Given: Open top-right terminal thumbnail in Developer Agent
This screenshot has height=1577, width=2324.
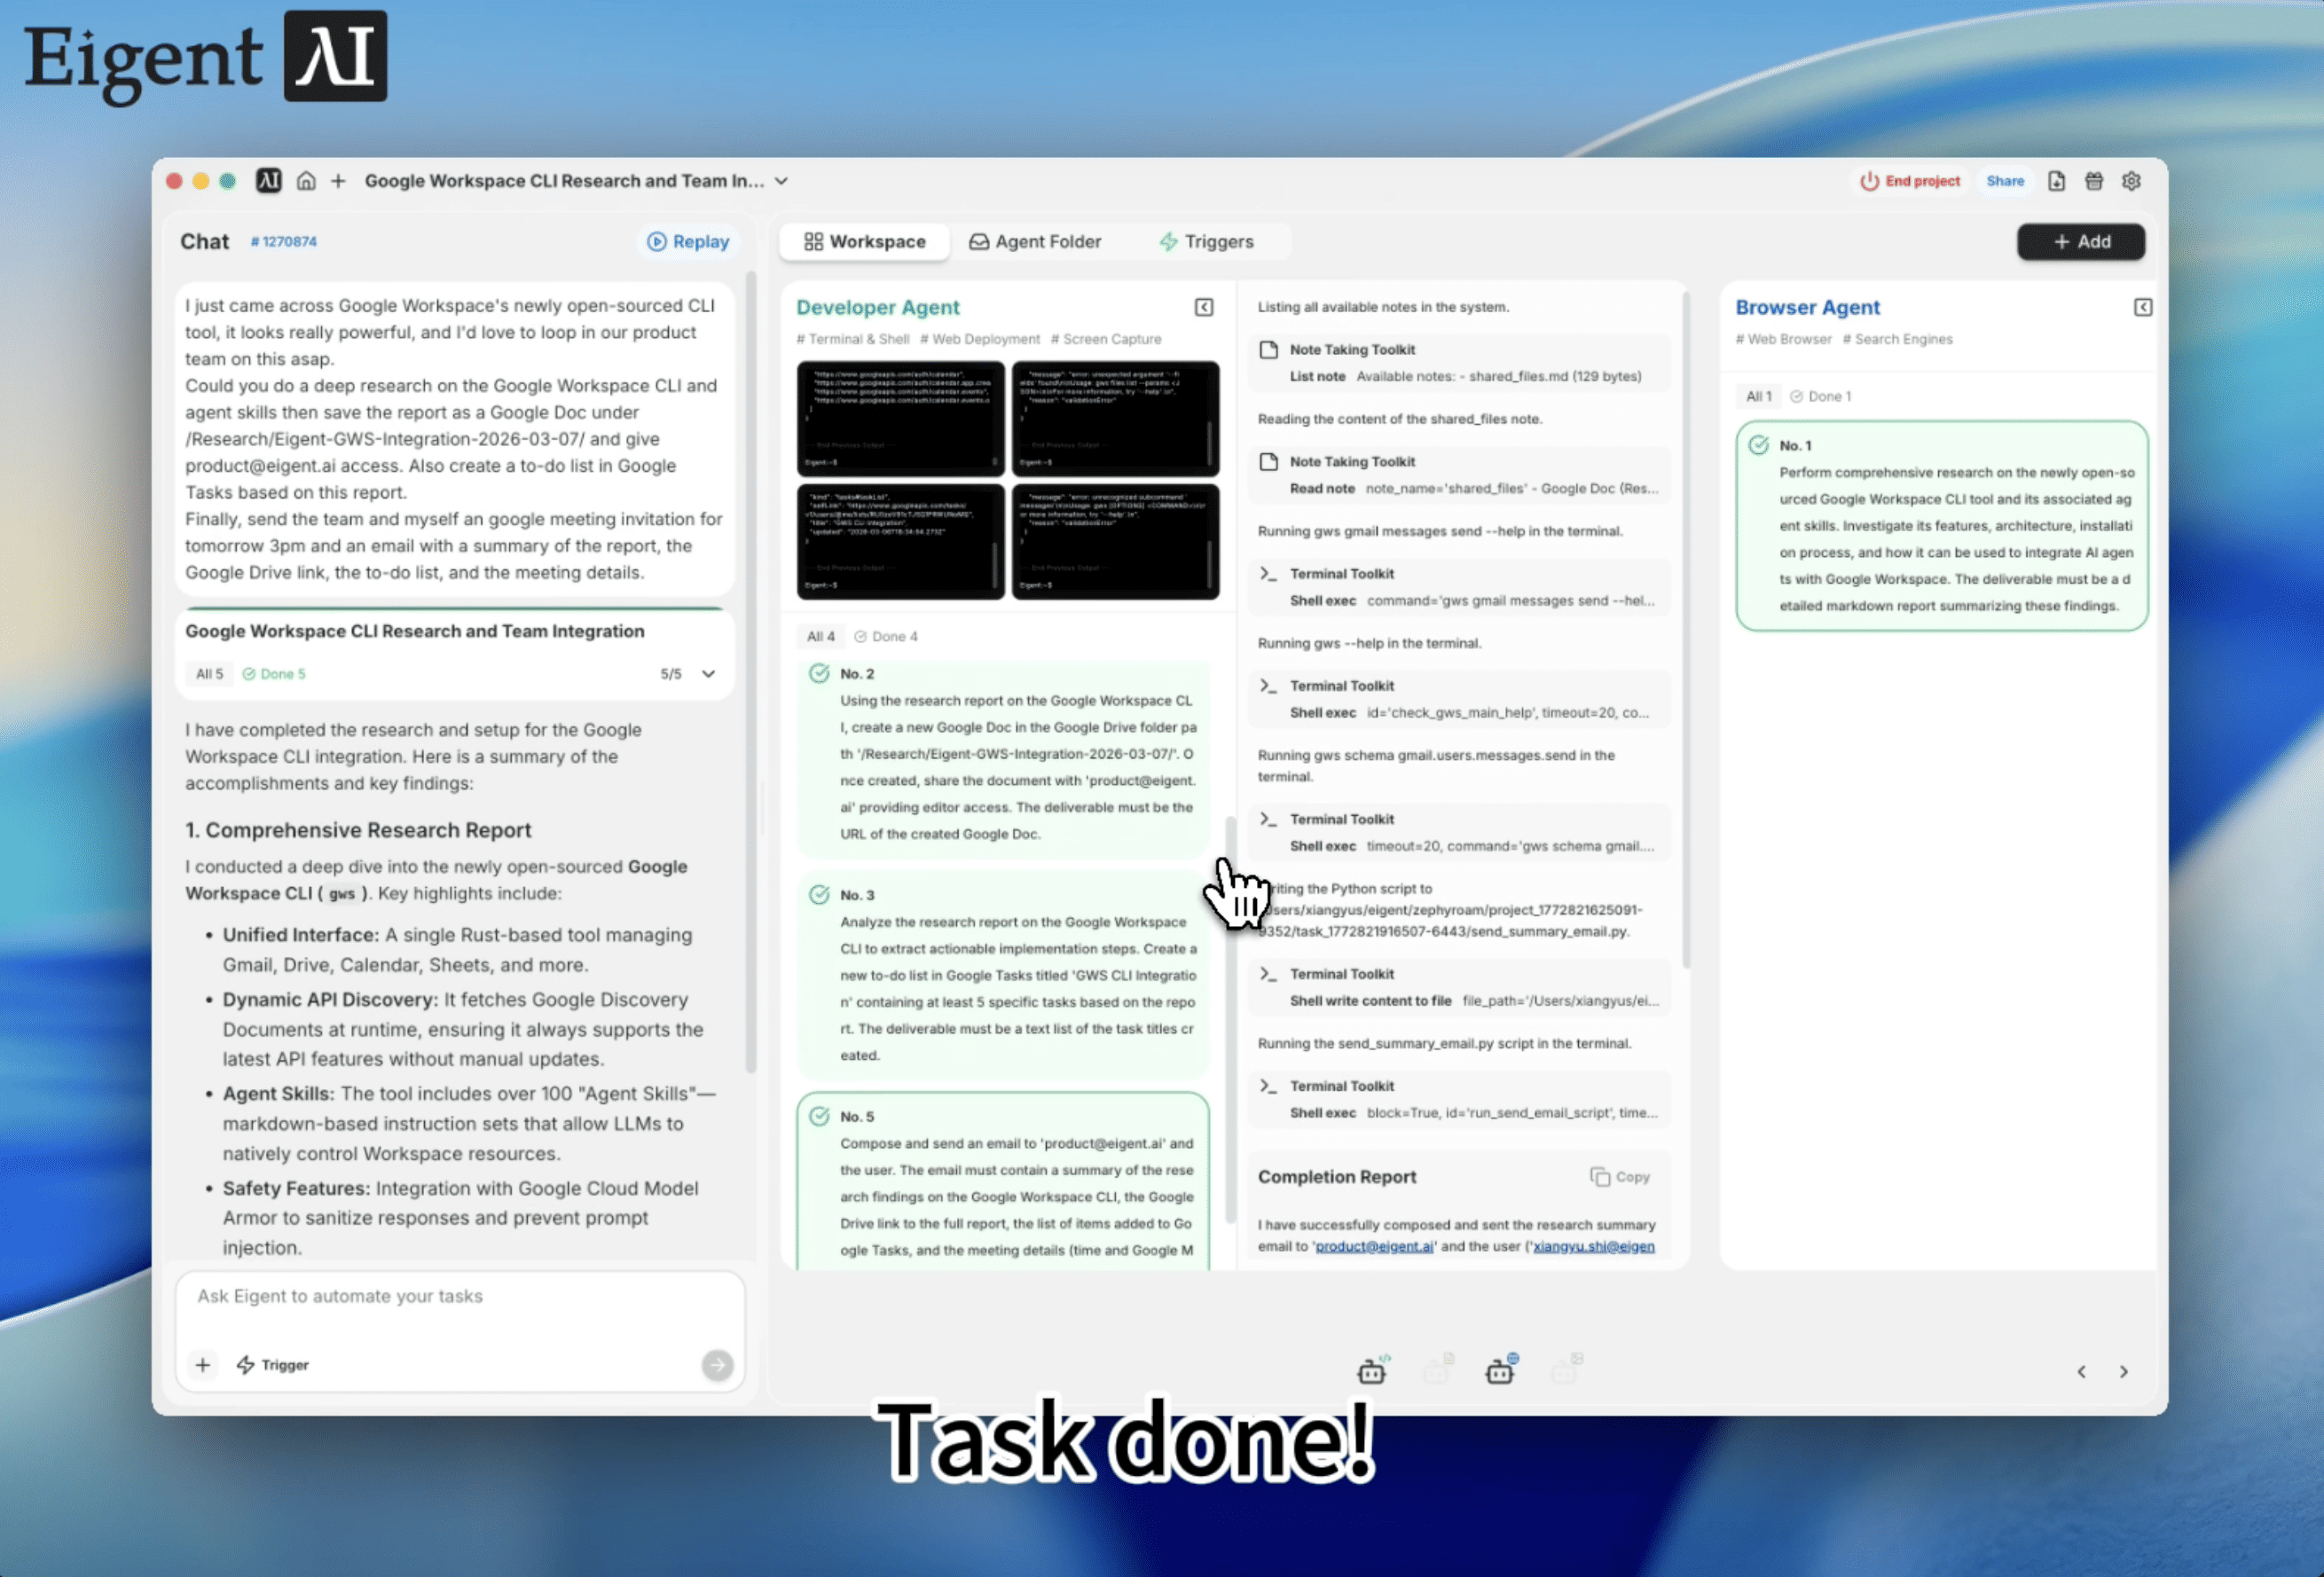Looking at the screenshot, I should coord(1115,418).
